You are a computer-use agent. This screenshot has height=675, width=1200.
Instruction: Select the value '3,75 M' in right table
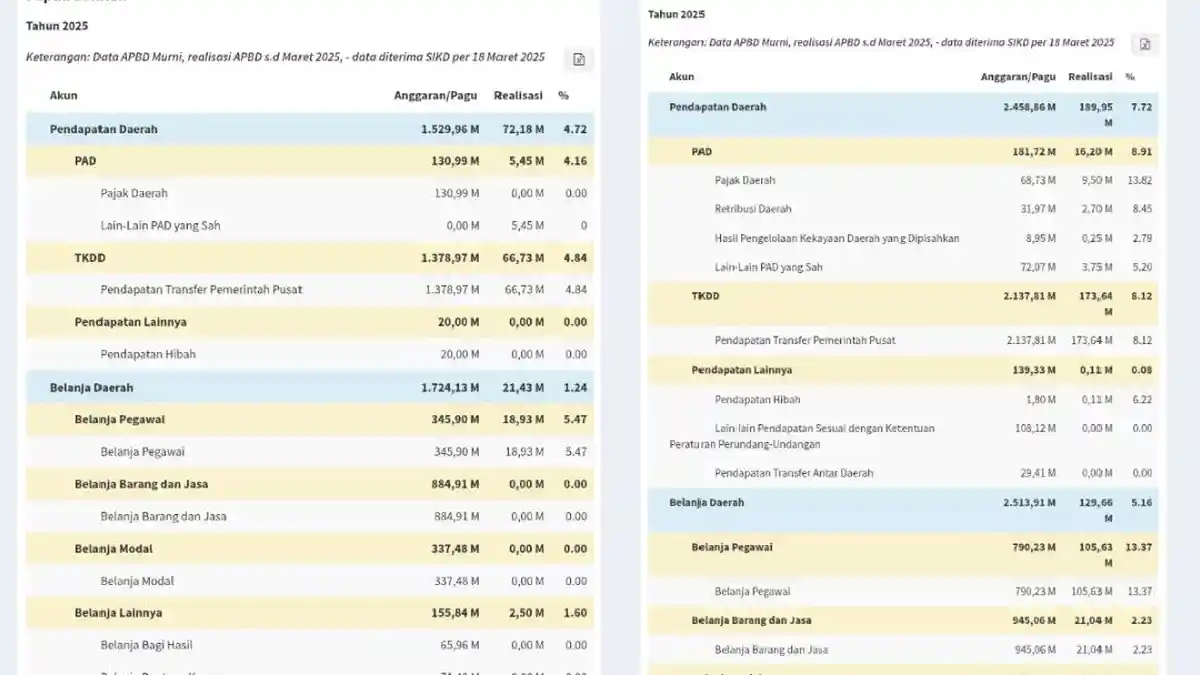[1097, 268]
